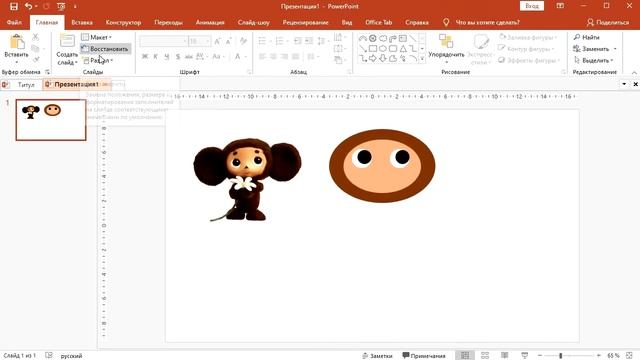This screenshot has height=360, width=640.
Task: Click the Заметки notes button in status bar
Action: tap(377, 356)
